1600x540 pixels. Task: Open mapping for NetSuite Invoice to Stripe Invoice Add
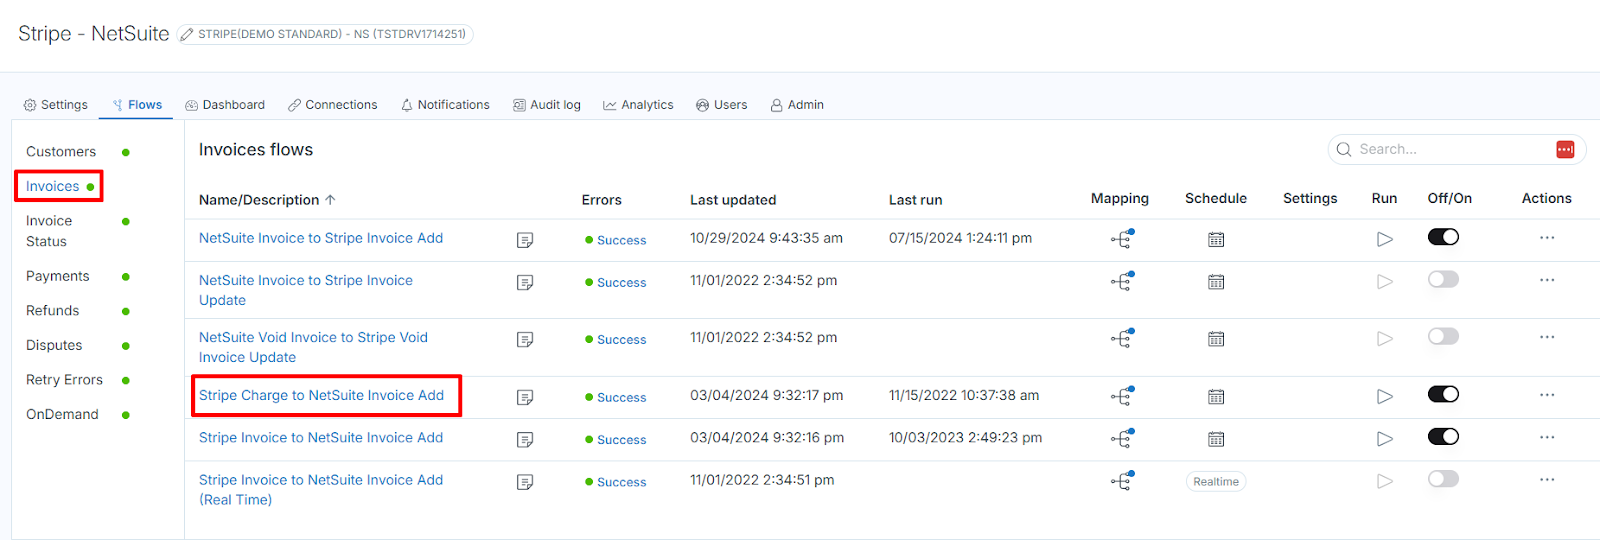(x=1121, y=239)
